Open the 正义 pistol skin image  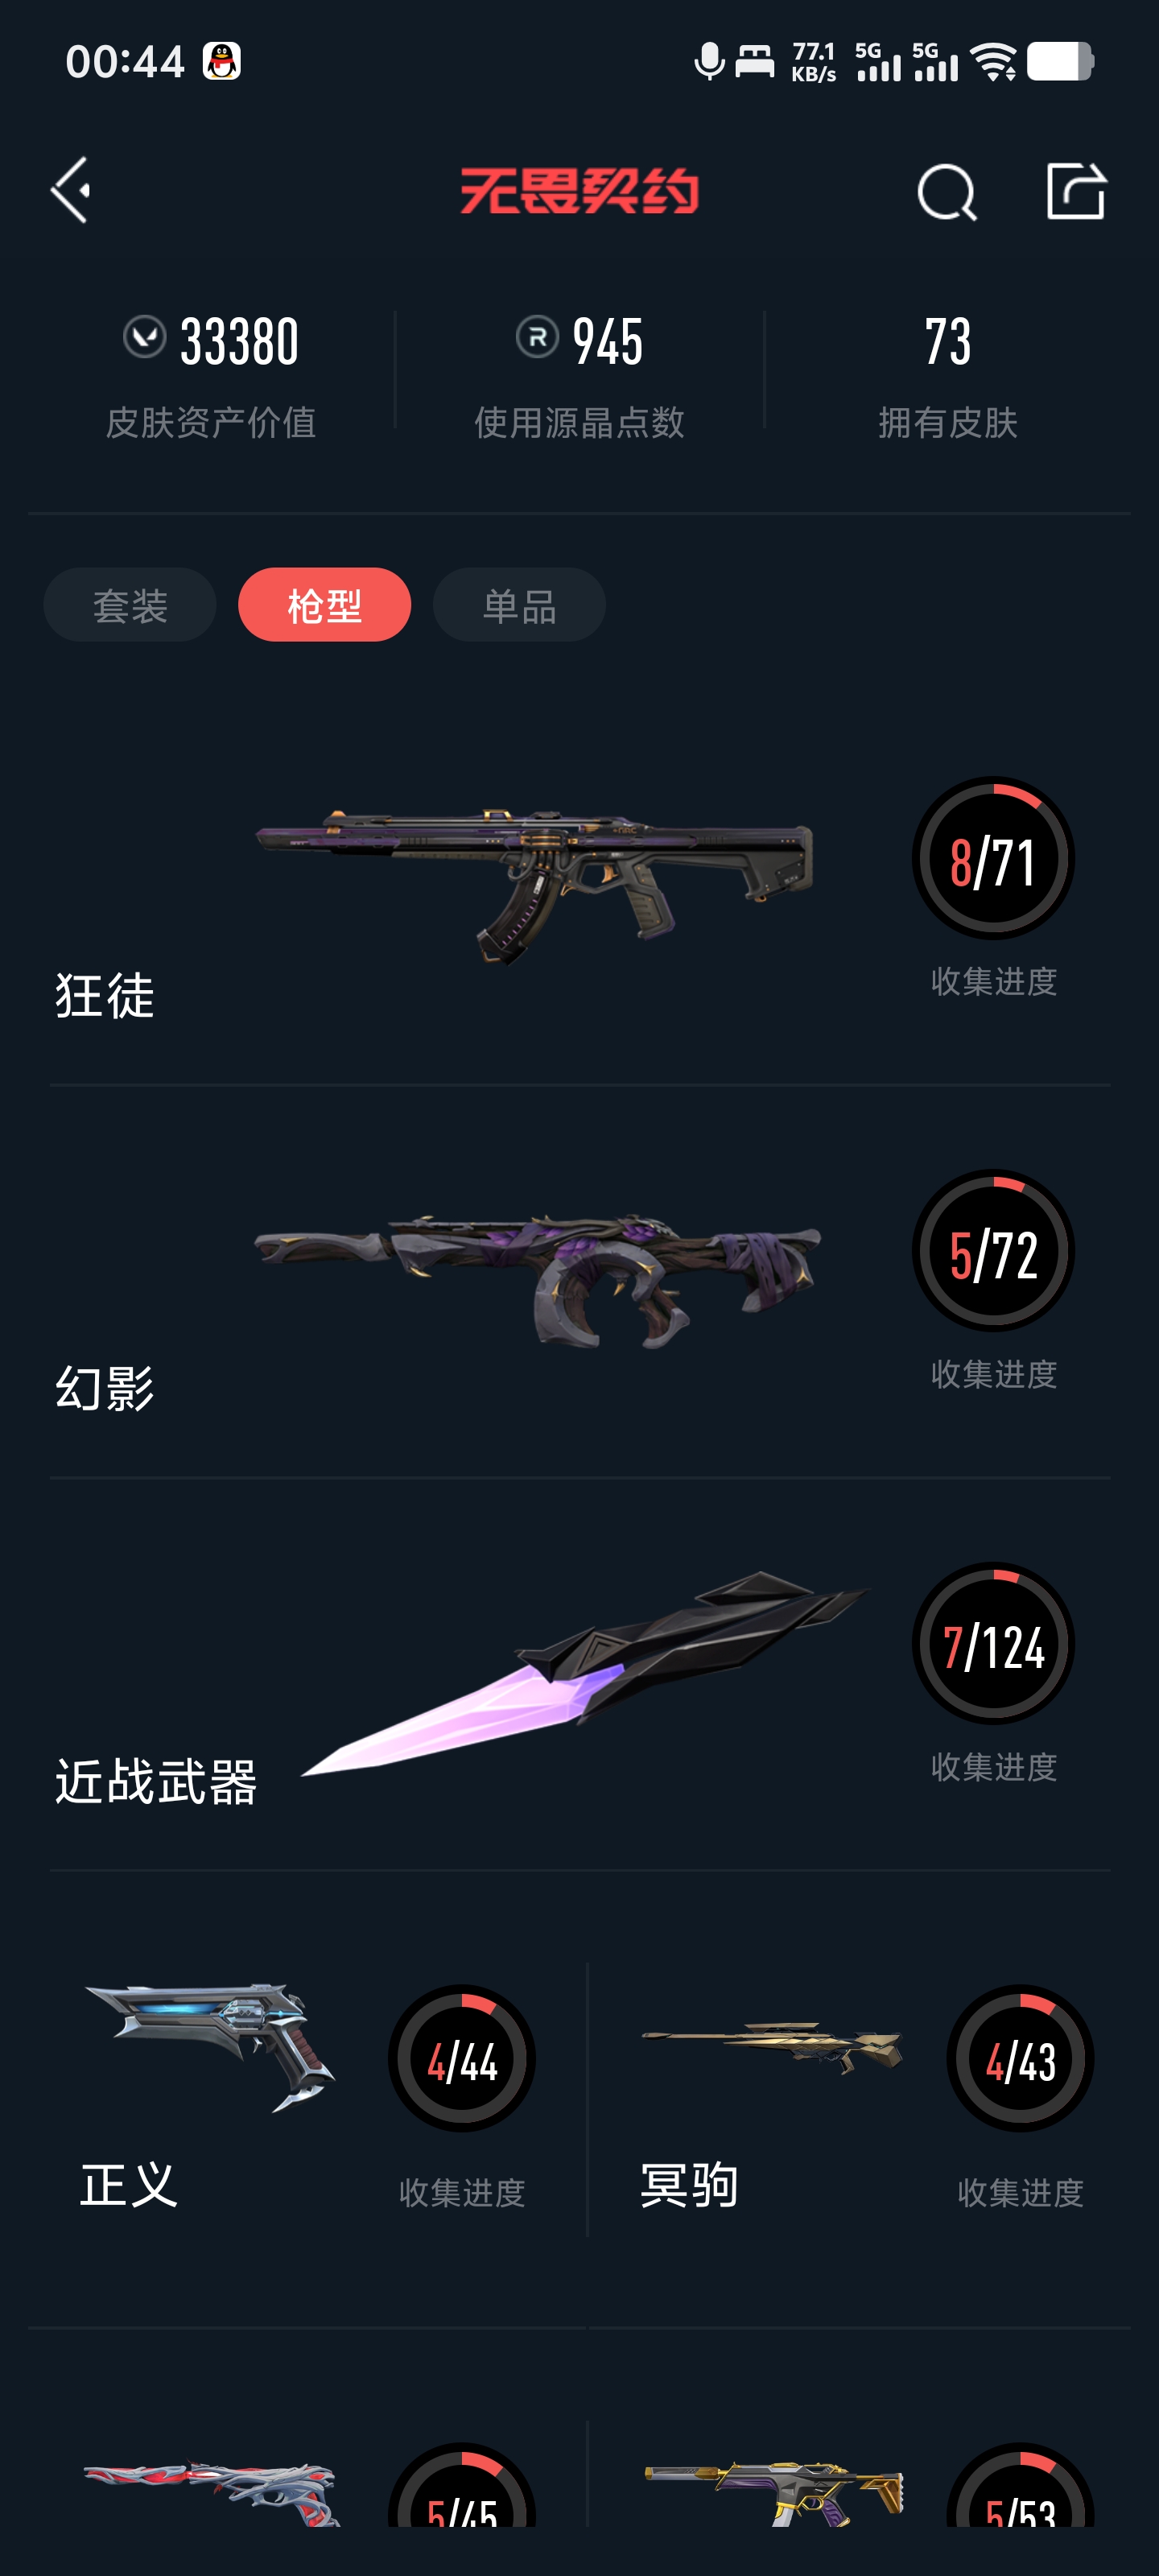(x=210, y=2045)
